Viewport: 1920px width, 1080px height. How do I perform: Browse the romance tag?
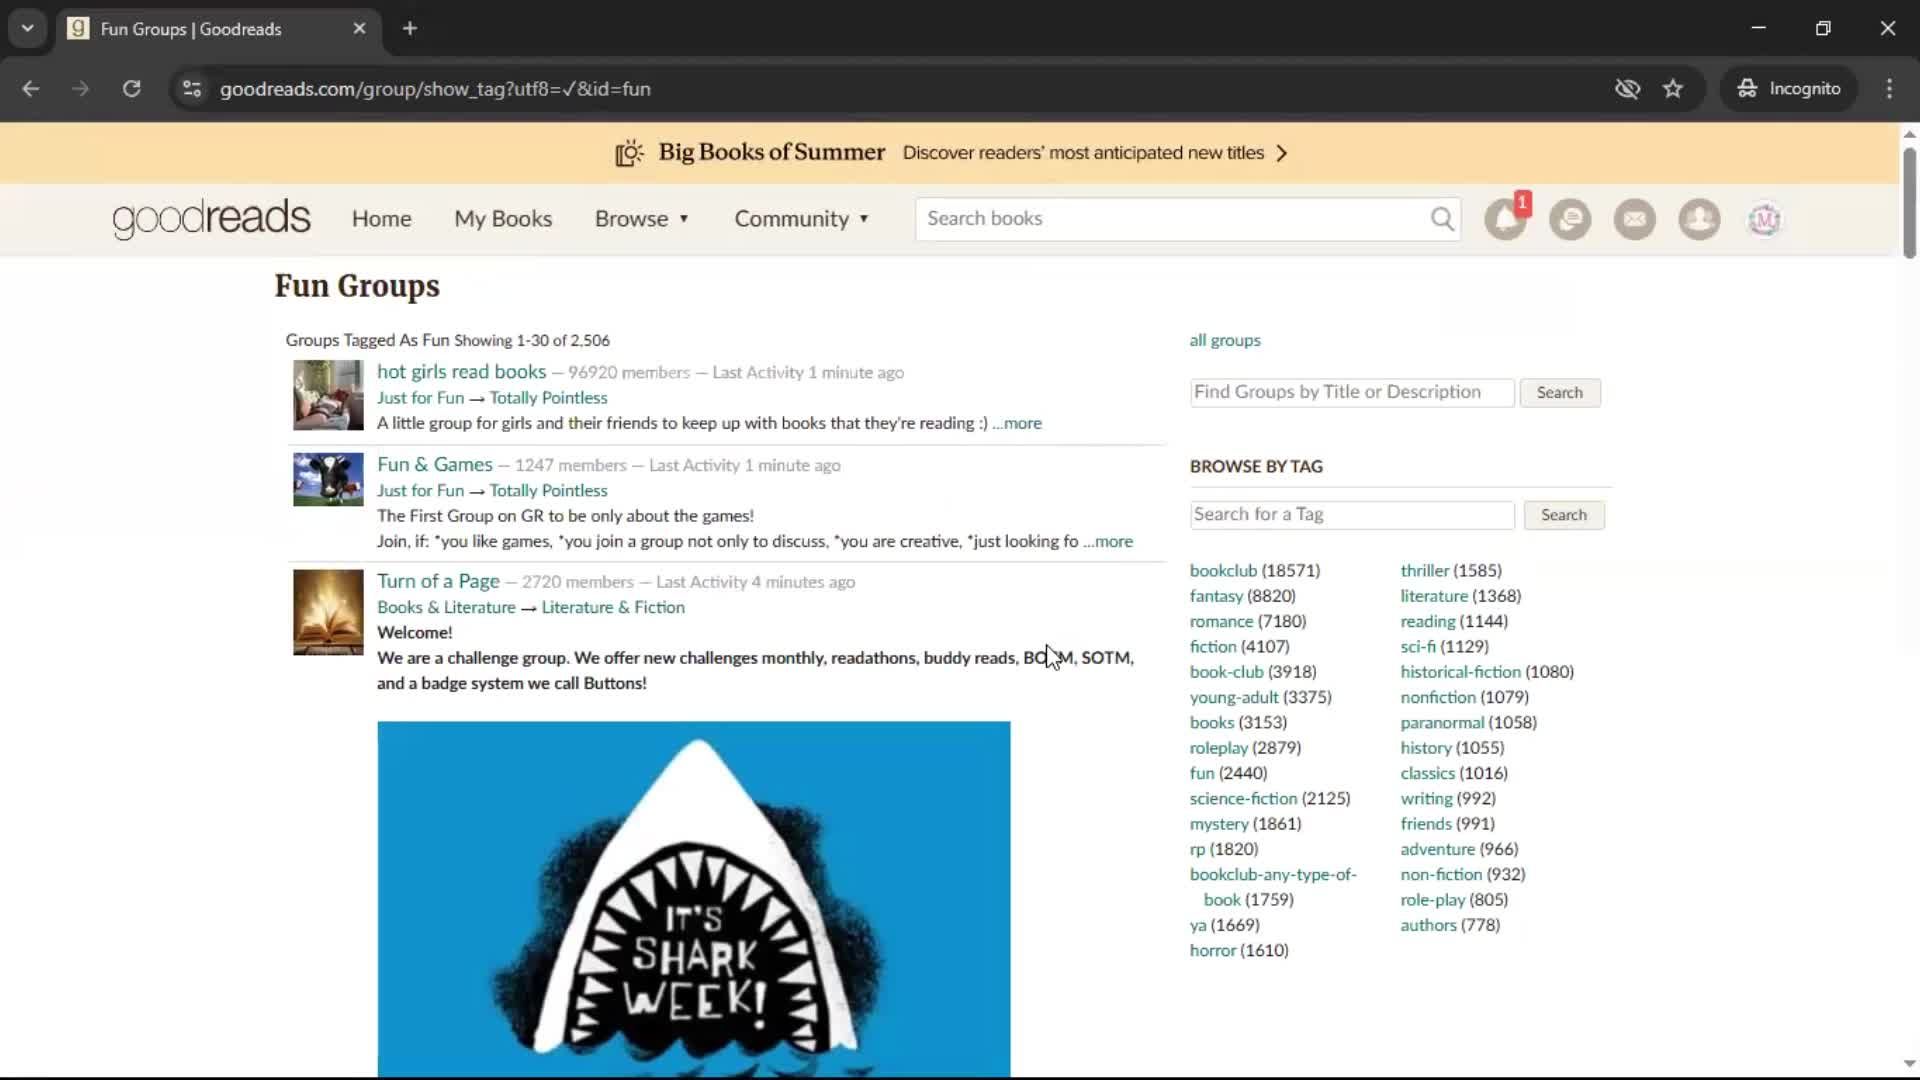coord(1221,621)
